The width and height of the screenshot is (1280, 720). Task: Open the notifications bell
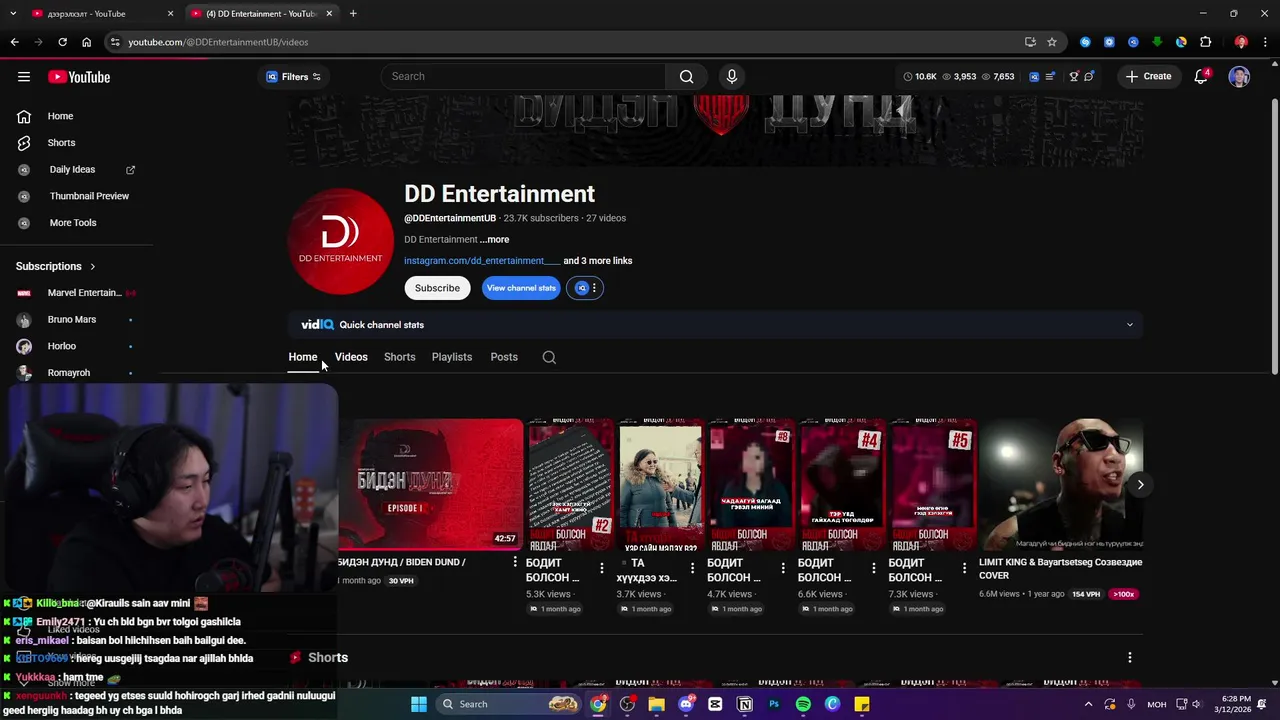pyautogui.click(x=1201, y=77)
